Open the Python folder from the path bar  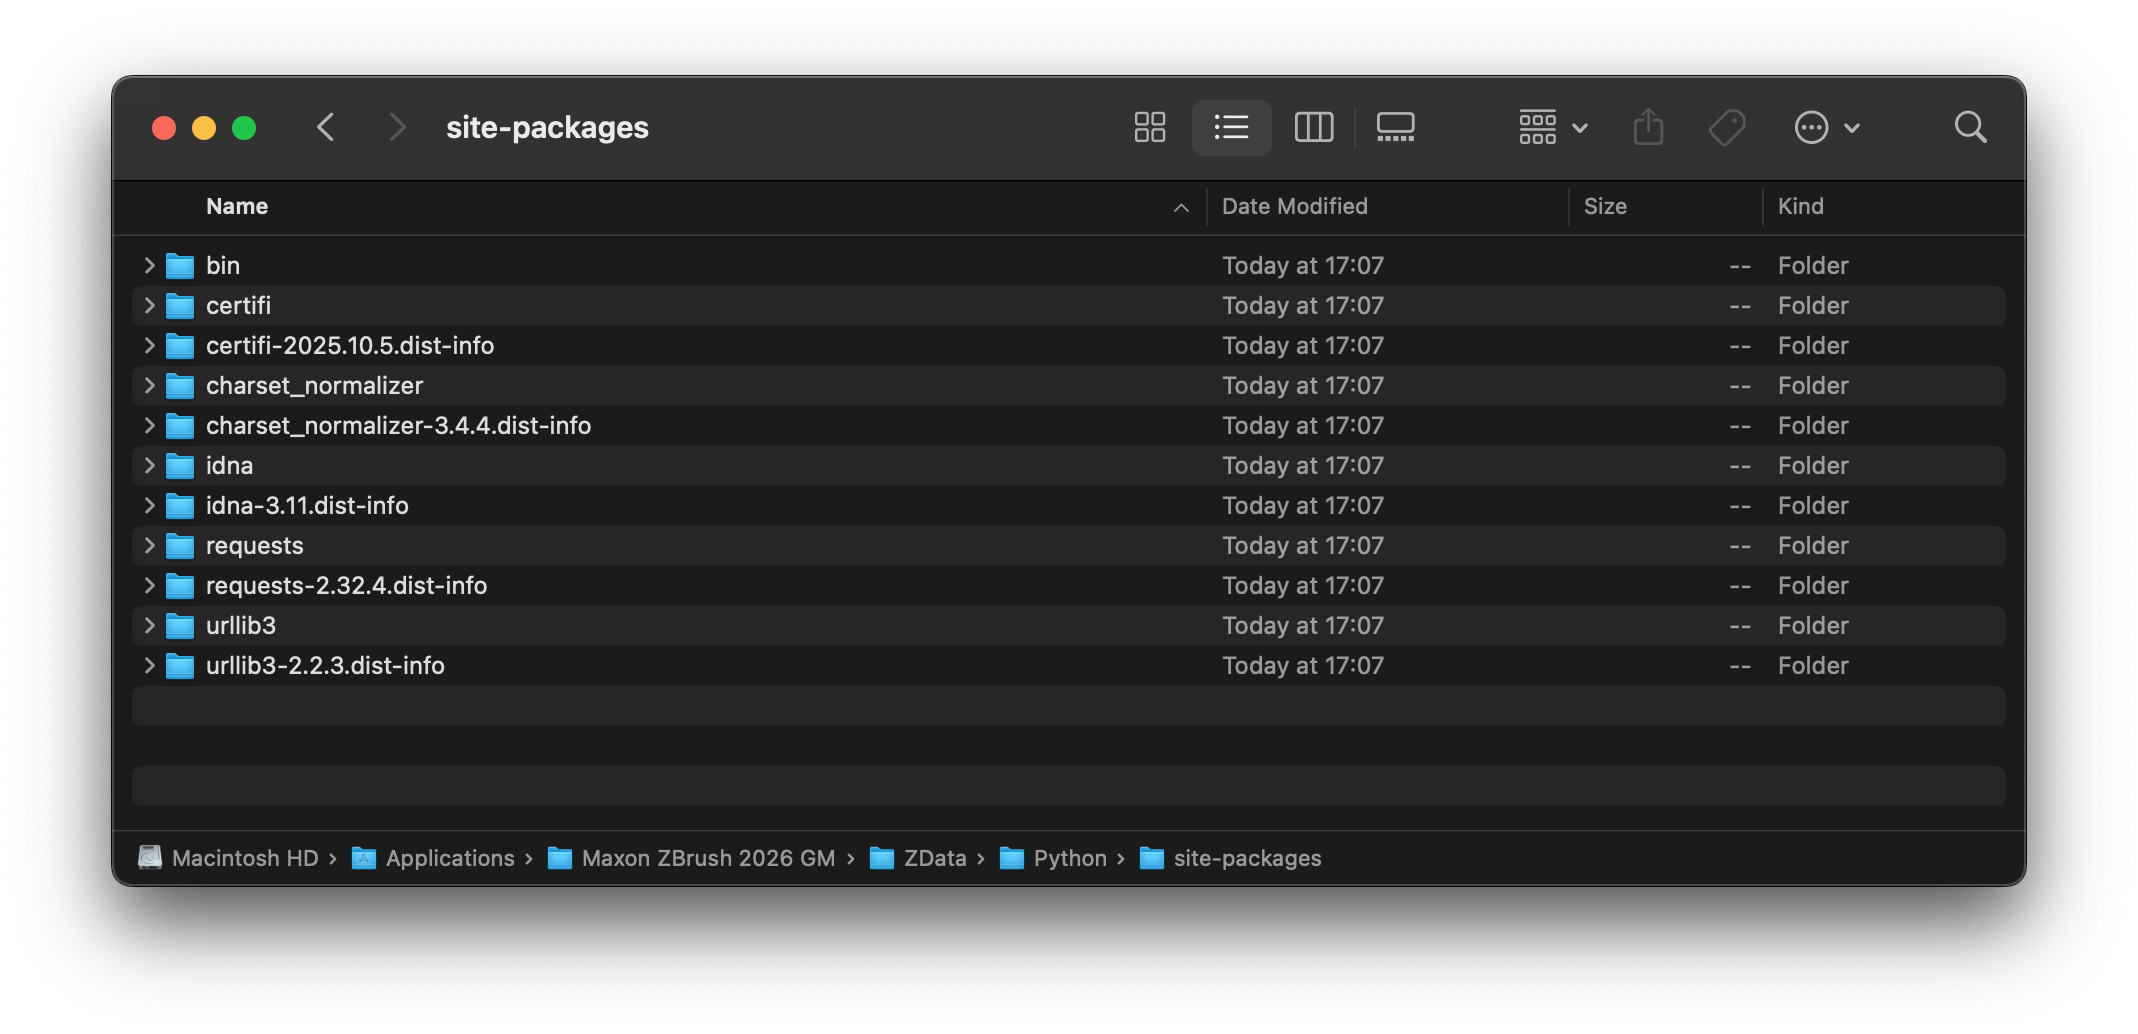(1070, 858)
